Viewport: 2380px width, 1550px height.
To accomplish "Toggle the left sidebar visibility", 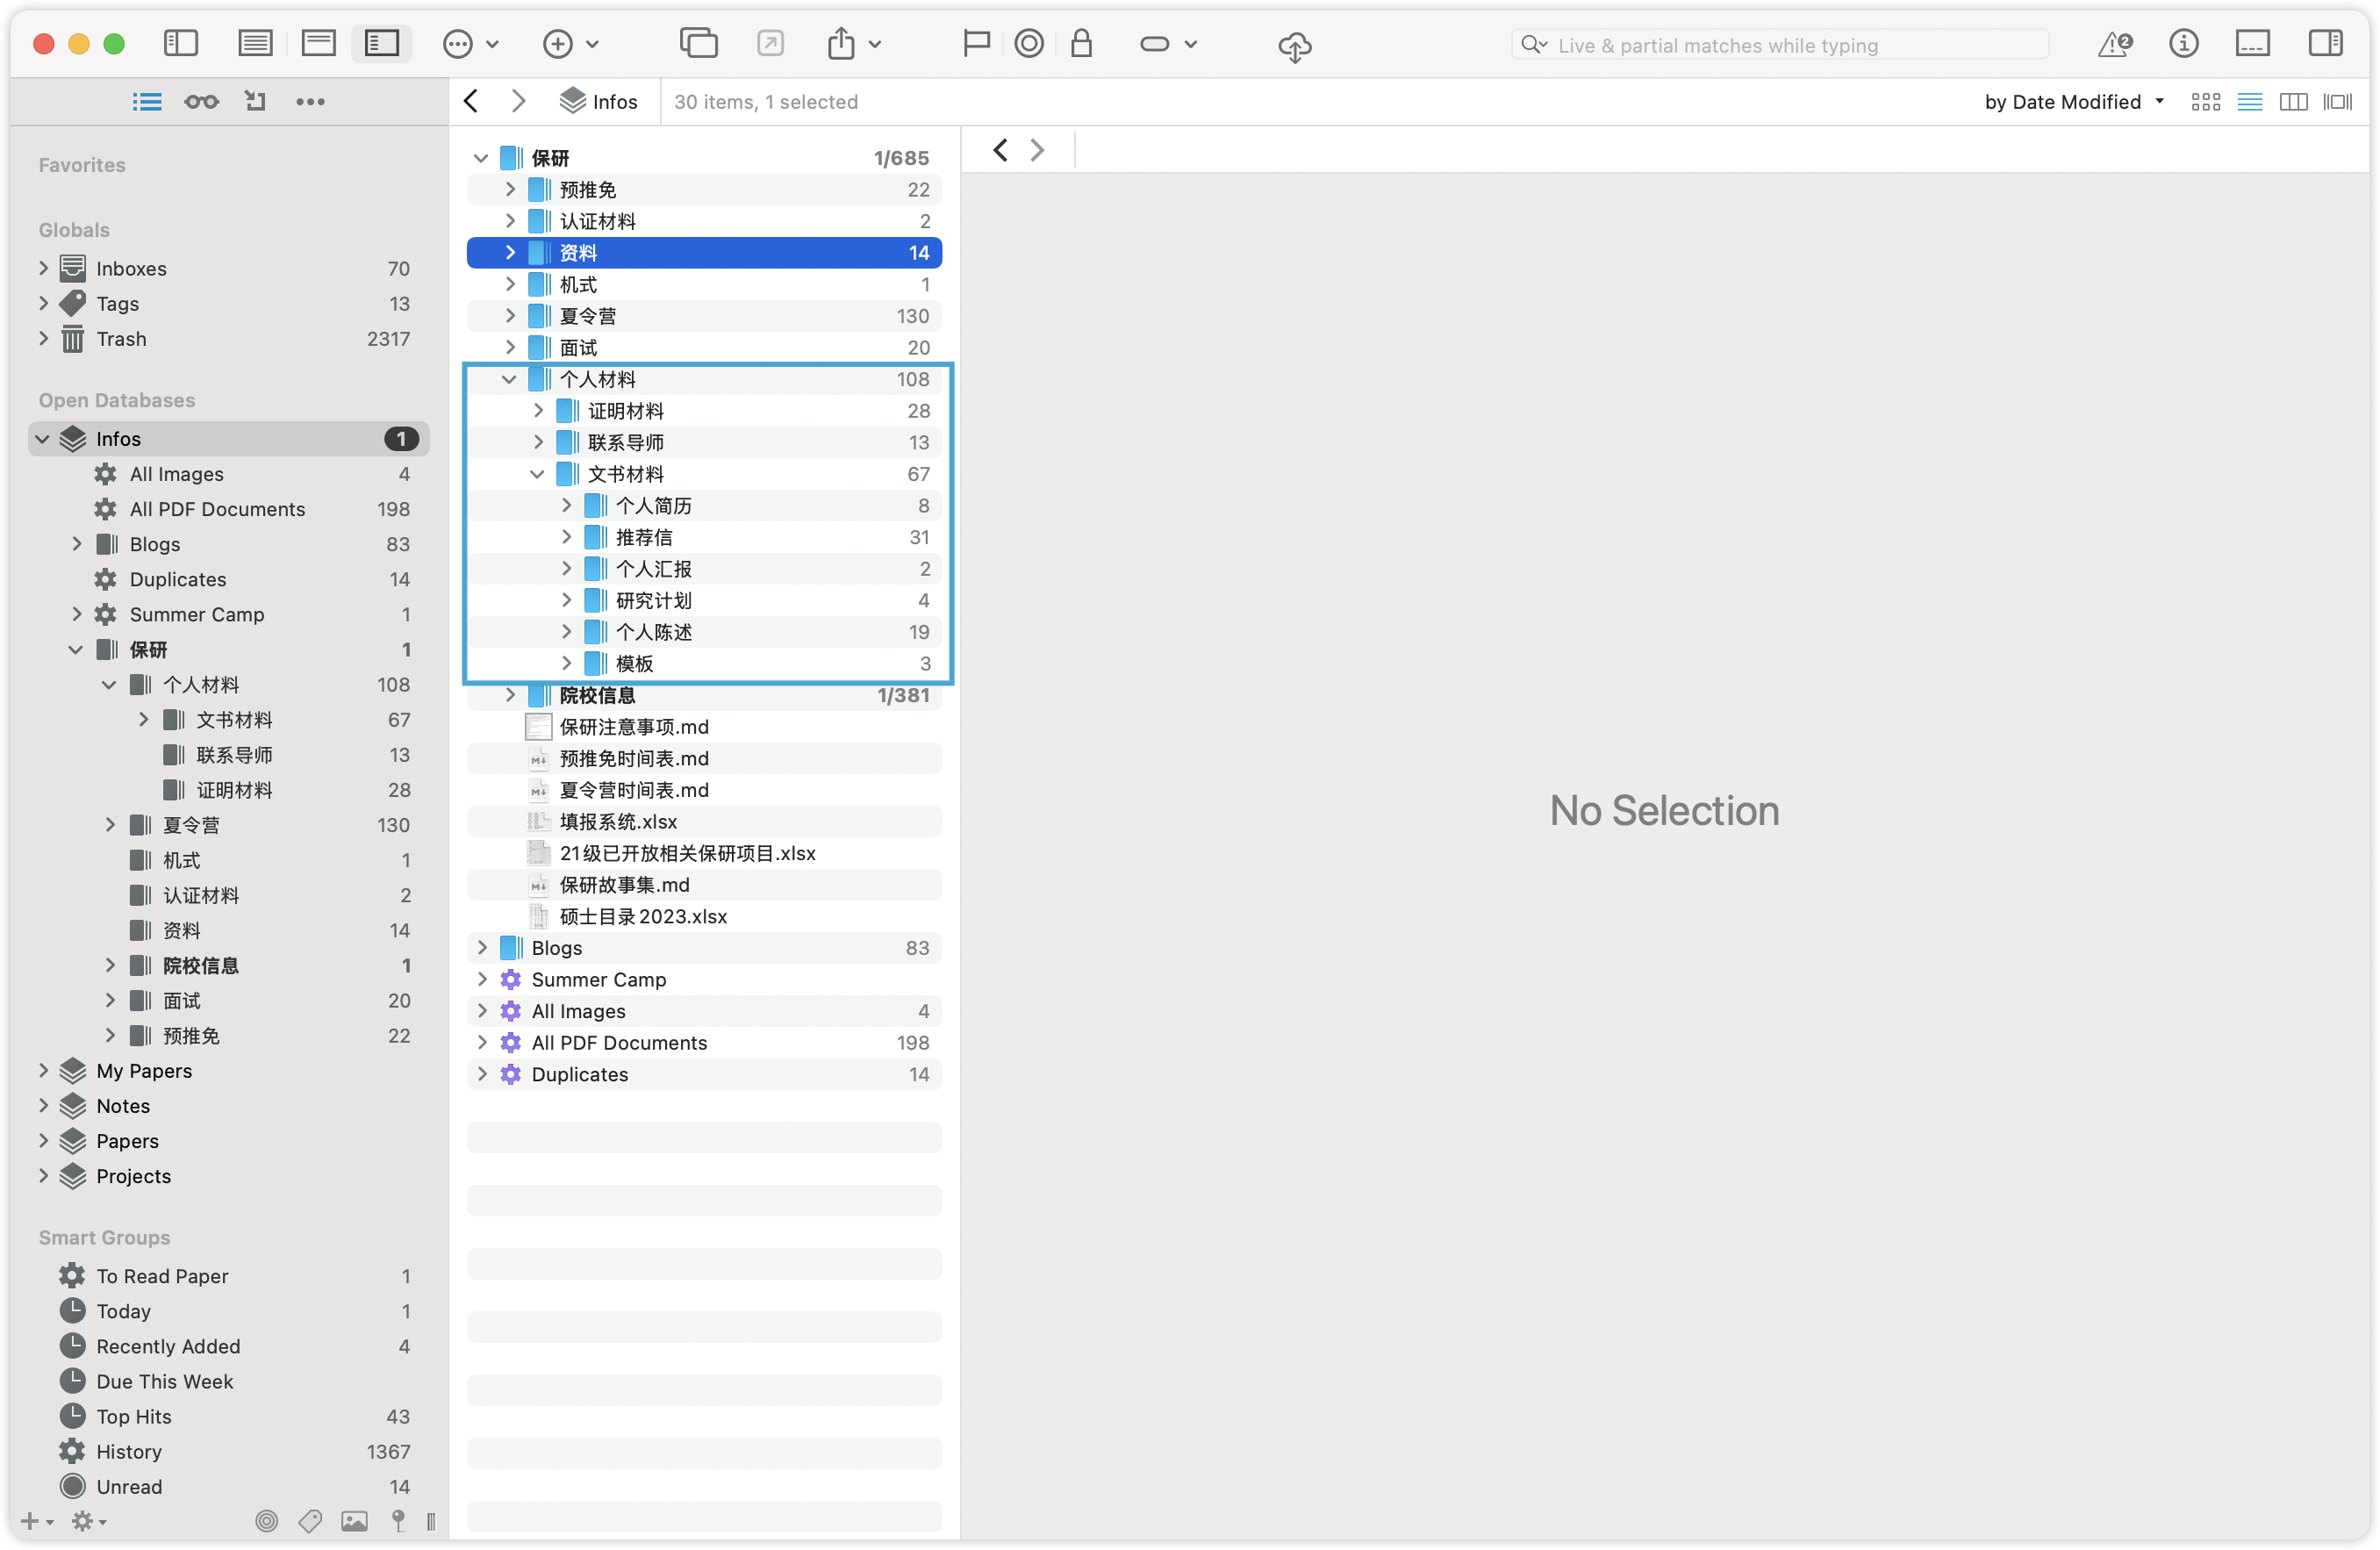I will tap(181, 43).
